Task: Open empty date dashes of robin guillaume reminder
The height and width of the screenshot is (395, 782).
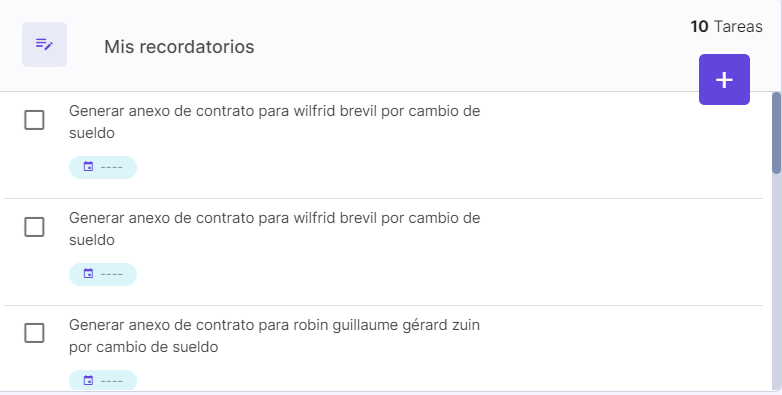Action: [112, 382]
